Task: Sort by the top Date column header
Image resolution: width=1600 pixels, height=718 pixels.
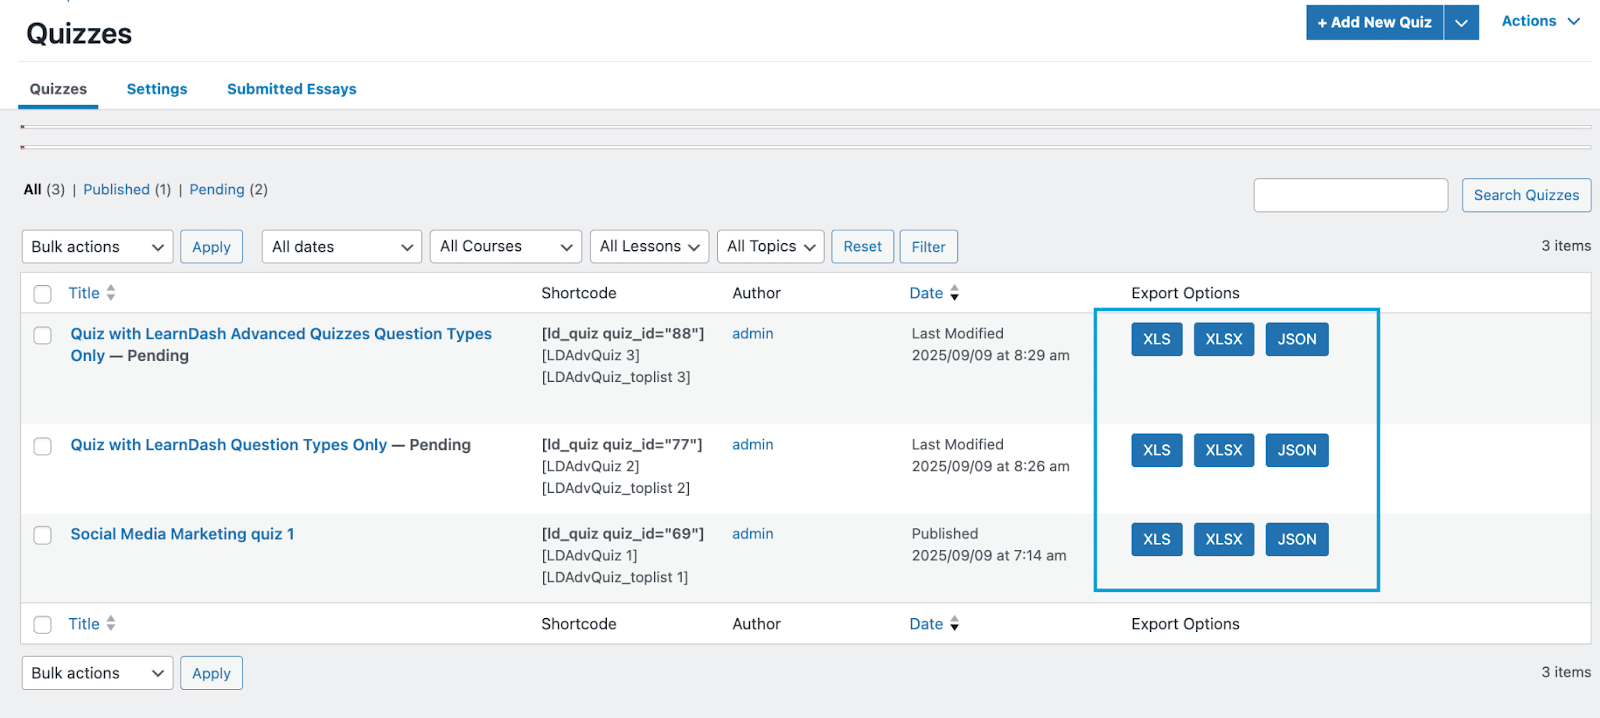Action: click(926, 293)
